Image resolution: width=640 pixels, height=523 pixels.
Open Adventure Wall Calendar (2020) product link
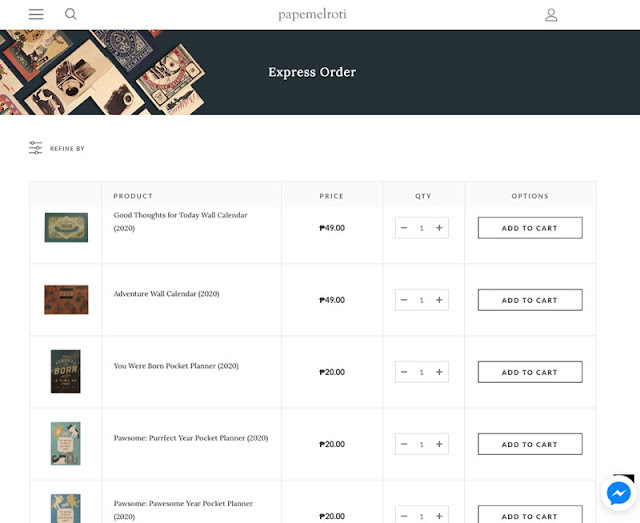pyautogui.click(x=167, y=294)
